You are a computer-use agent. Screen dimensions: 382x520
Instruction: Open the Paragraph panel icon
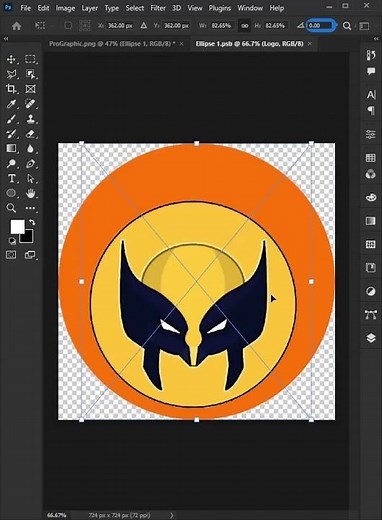pyautogui.click(x=371, y=110)
